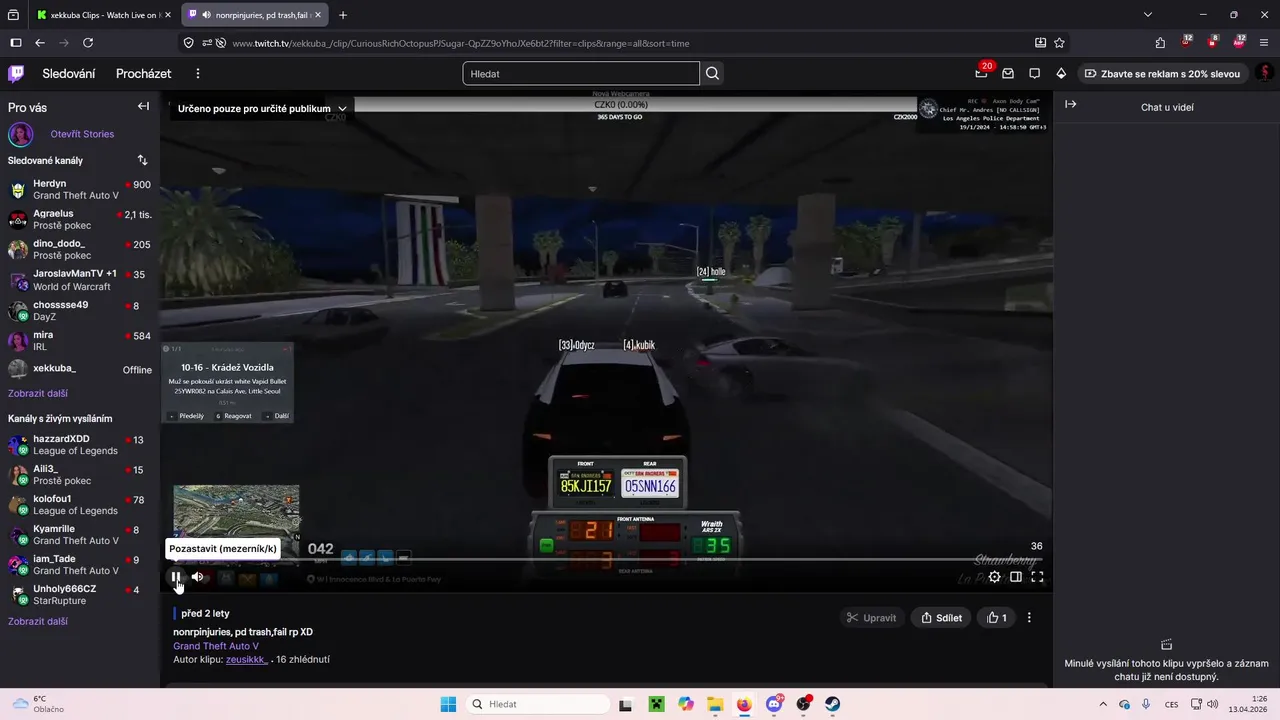Open the Twitch whispers speech bubble
Image resolution: width=1280 pixels, height=720 pixels.
tap(1035, 73)
